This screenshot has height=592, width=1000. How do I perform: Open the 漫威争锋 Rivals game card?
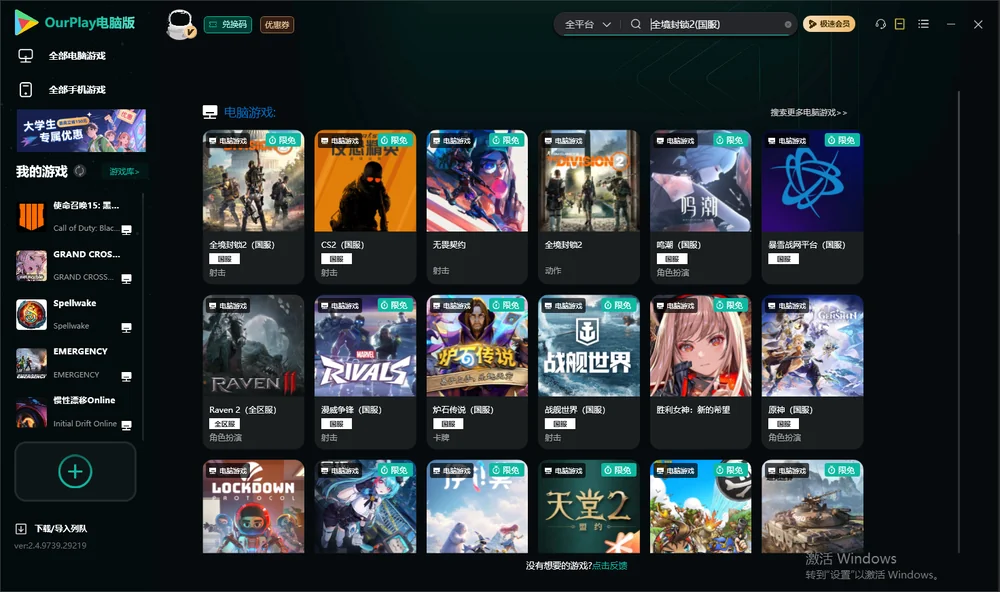[x=365, y=372]
